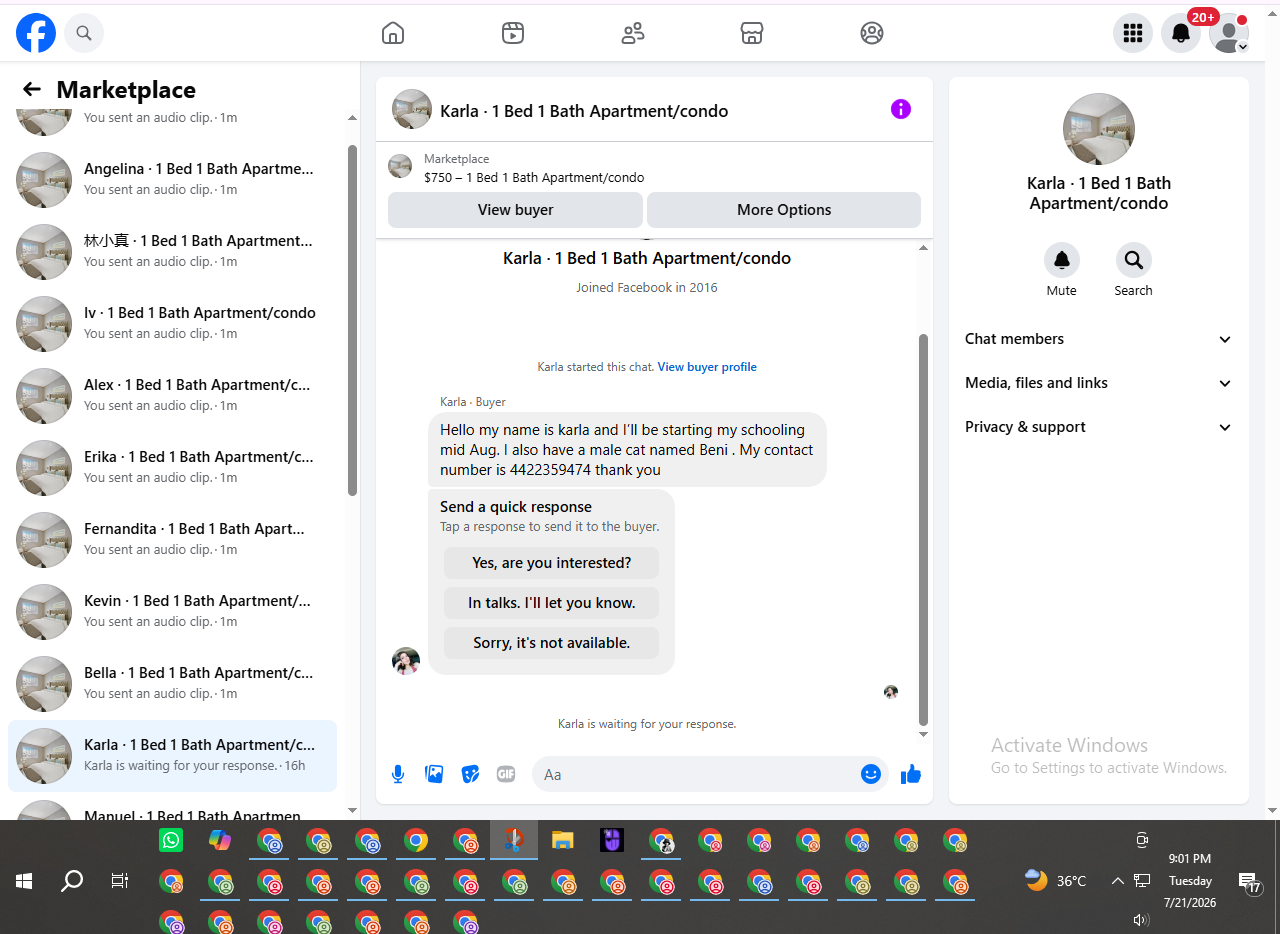Open the Windows Start menu
Viewport: 1280px width, 934px height.
coord(24,881)
